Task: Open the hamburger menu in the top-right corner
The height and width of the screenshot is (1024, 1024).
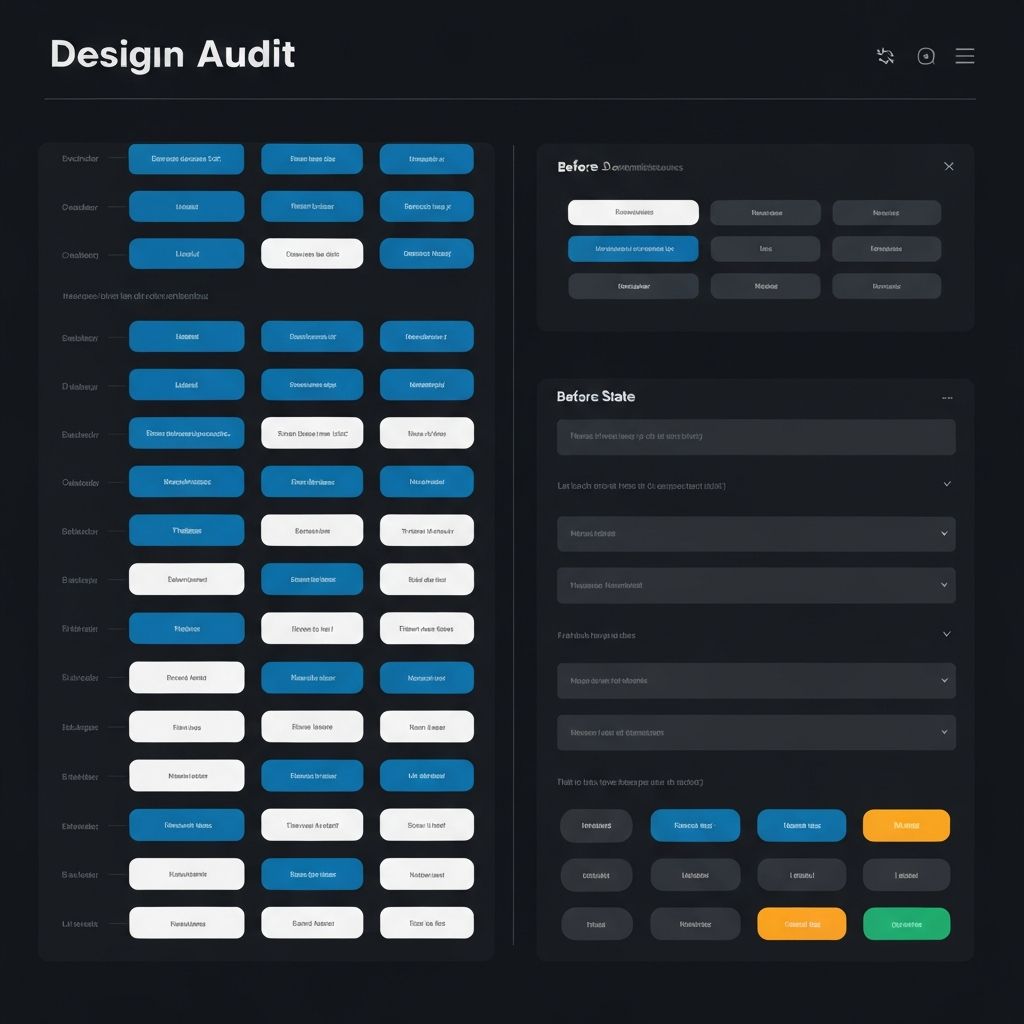Action: 964,56
